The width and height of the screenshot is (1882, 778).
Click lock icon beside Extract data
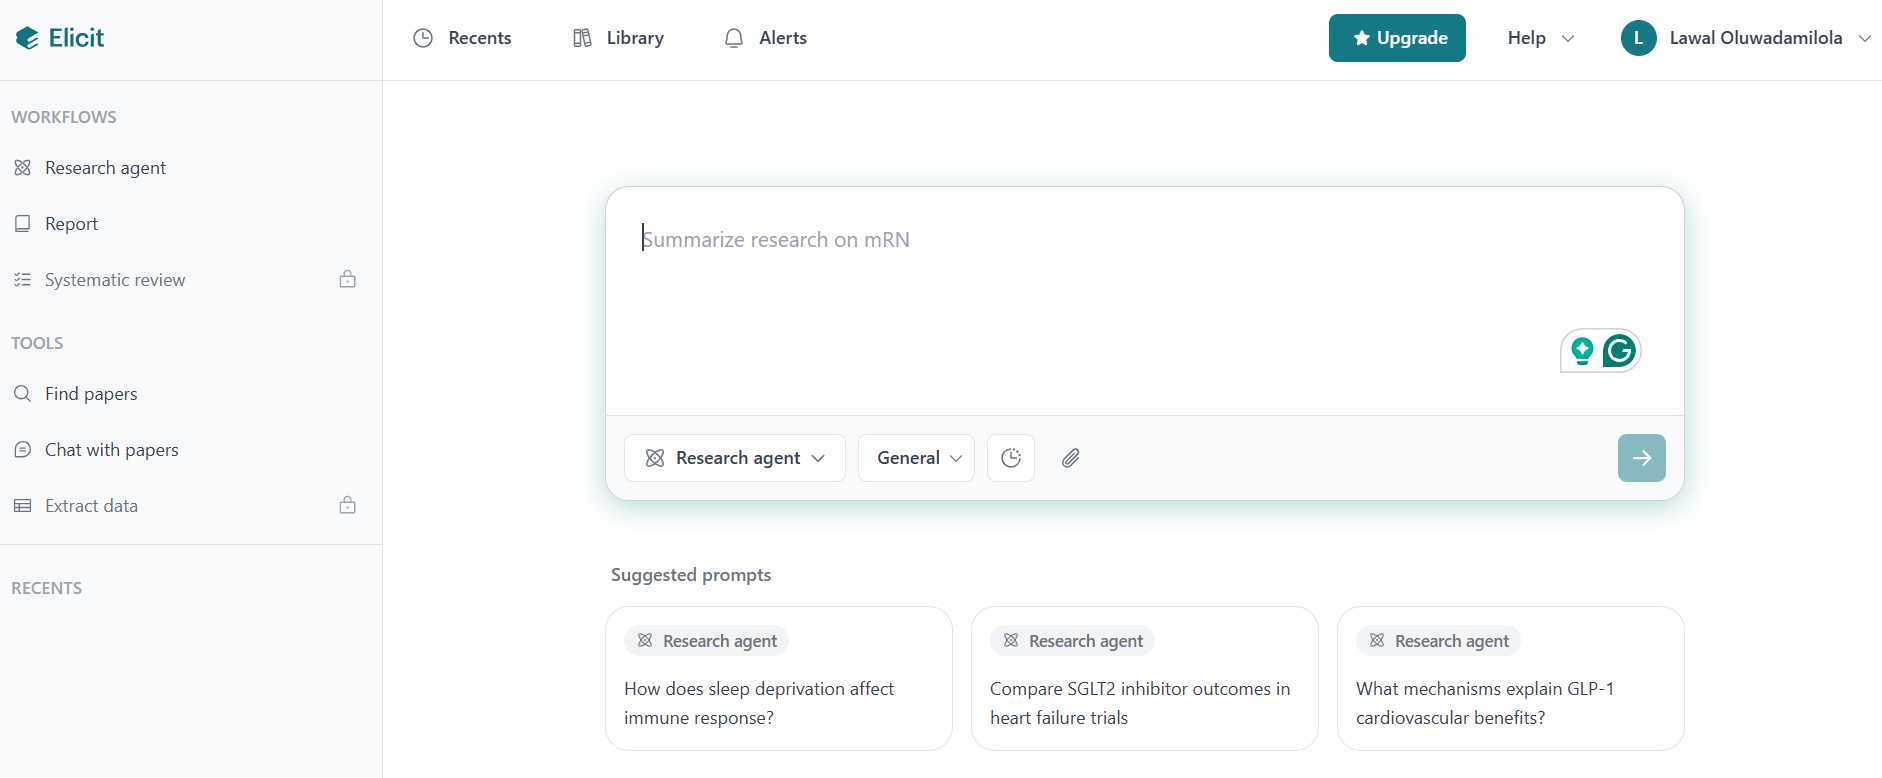(347, 505)
